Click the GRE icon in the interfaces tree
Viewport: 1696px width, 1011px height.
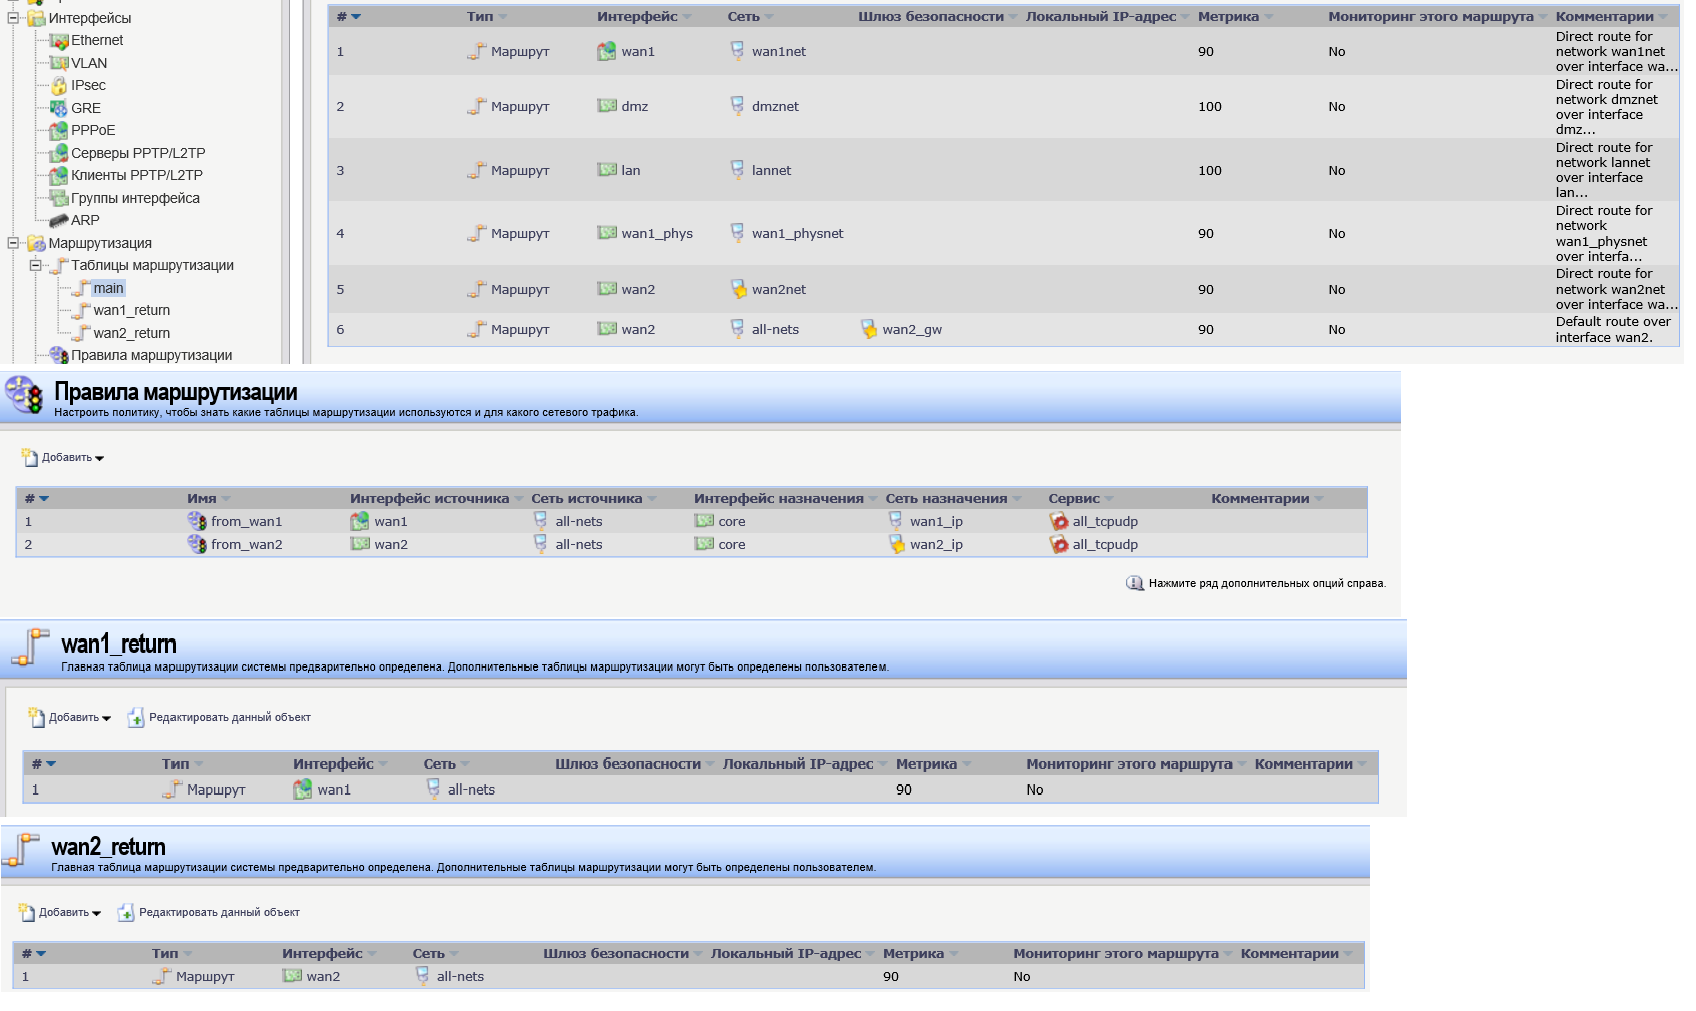click(59, 108)
